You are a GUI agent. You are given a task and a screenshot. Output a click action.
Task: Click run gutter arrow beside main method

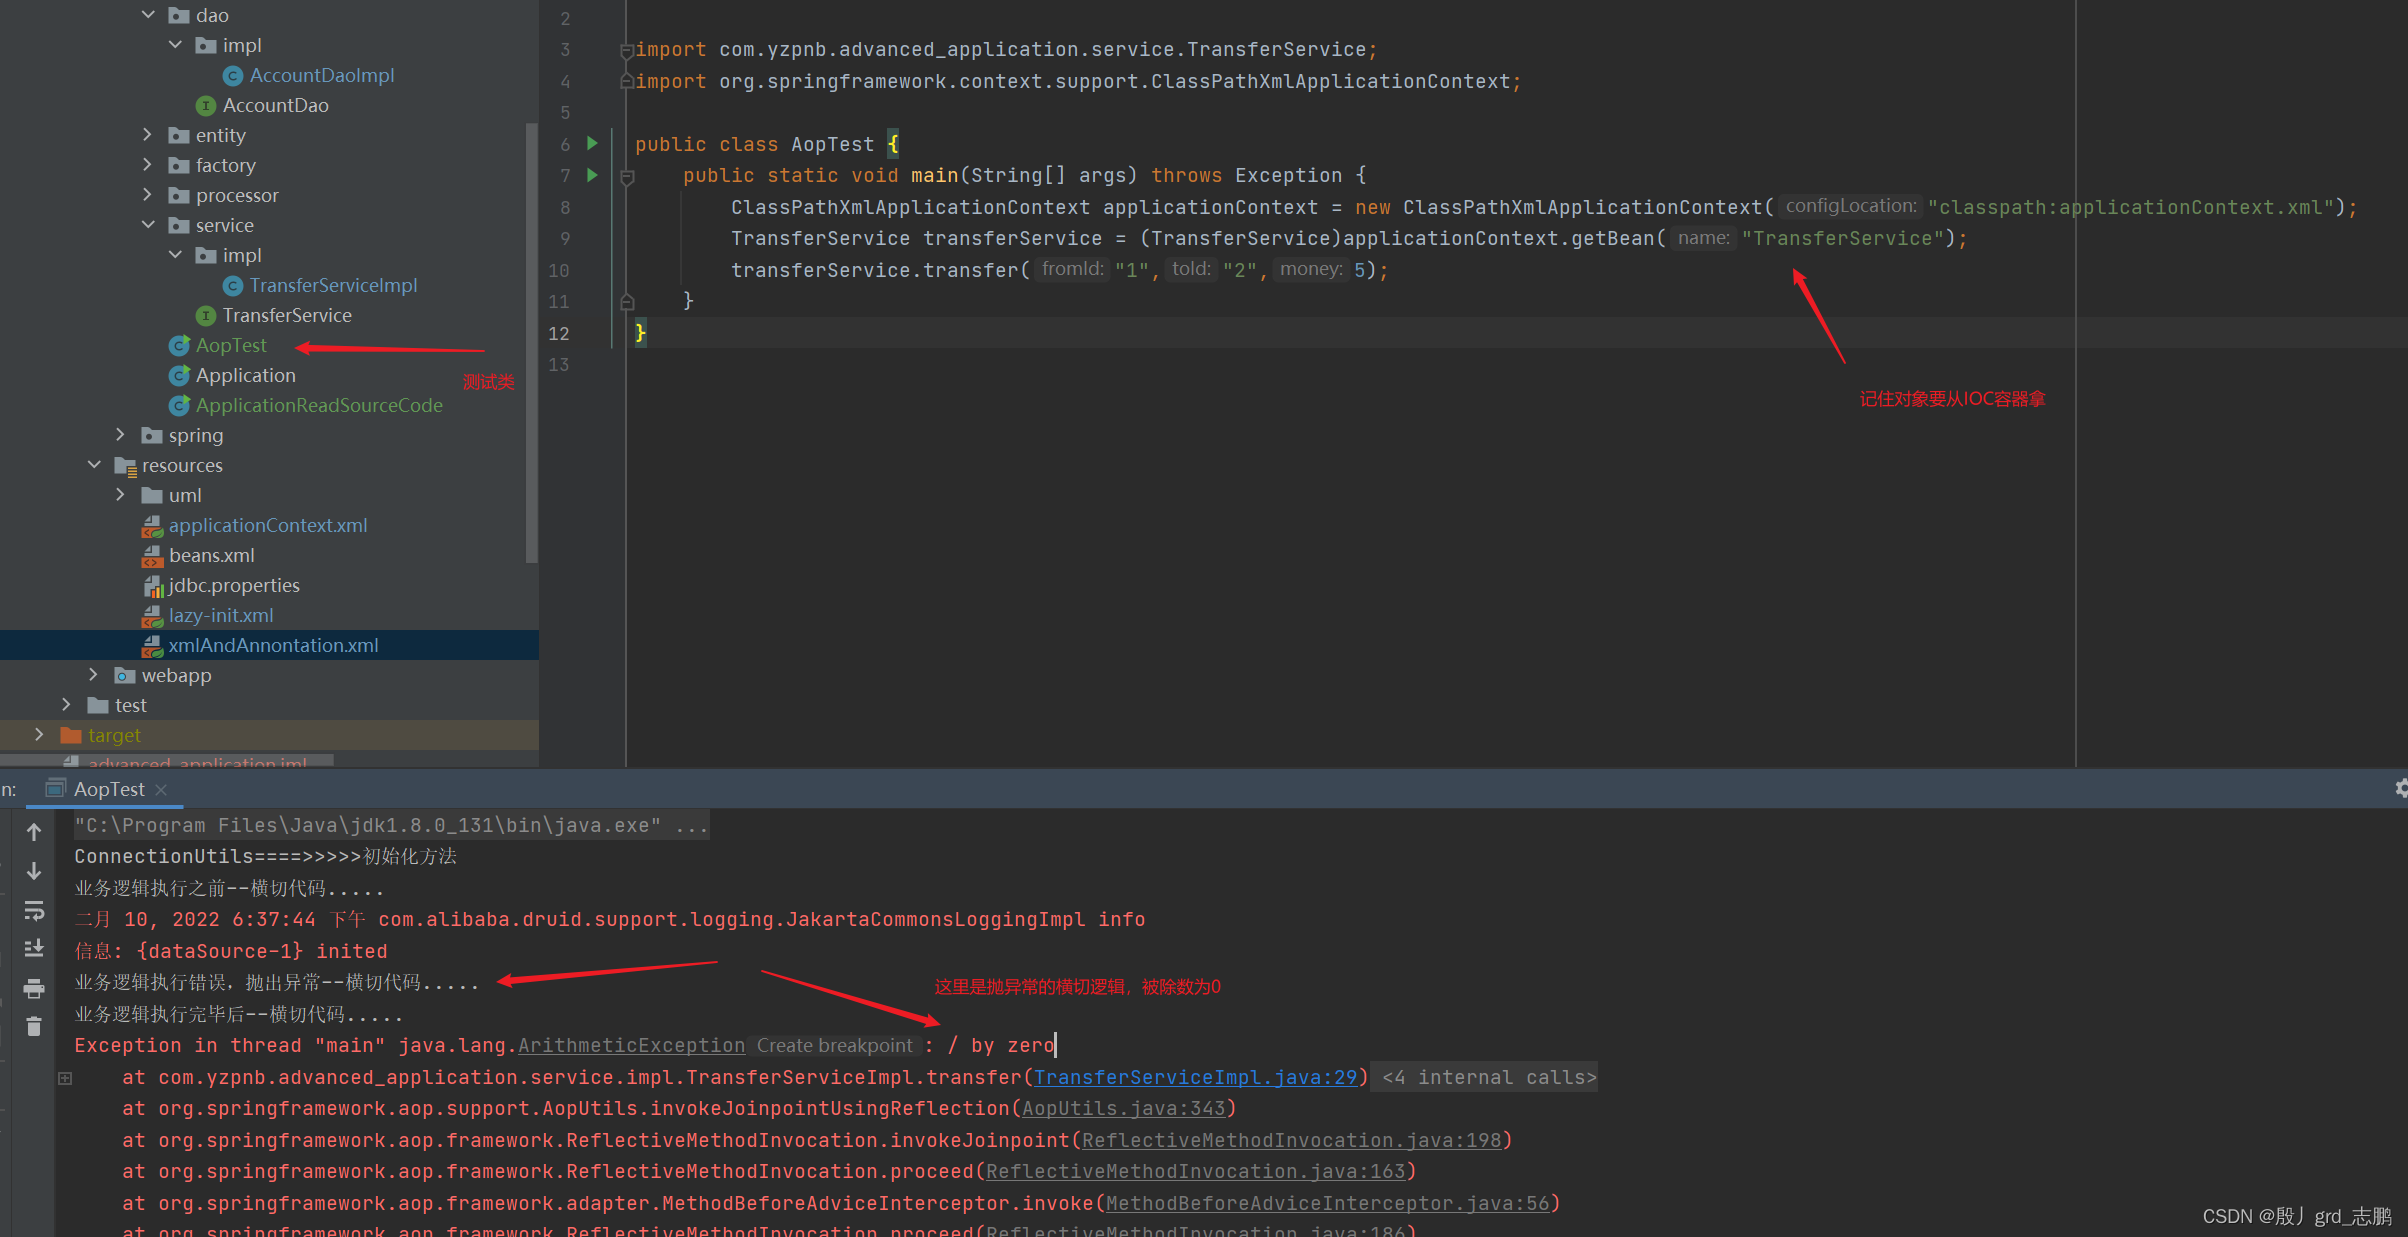(x=592, y=175)
